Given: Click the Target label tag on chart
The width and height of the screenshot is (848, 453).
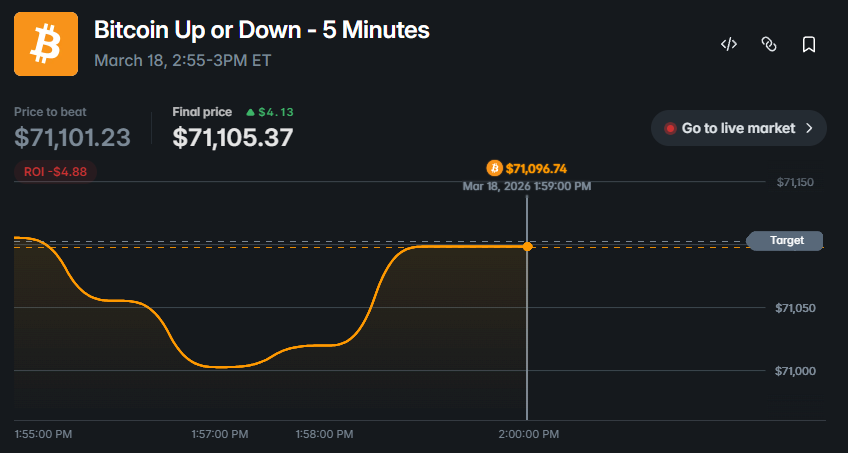Looking at the screenshot, I should click(x=785, y=241).
